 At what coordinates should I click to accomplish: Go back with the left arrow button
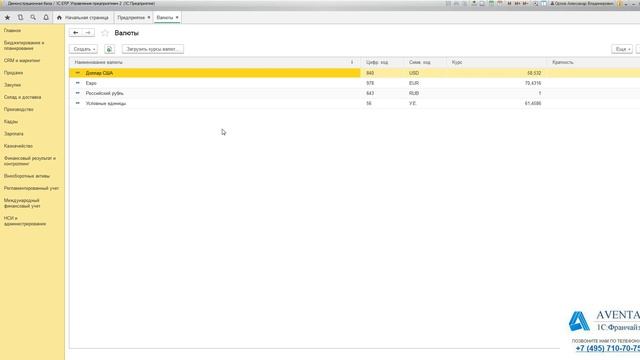tap(76, 33)
